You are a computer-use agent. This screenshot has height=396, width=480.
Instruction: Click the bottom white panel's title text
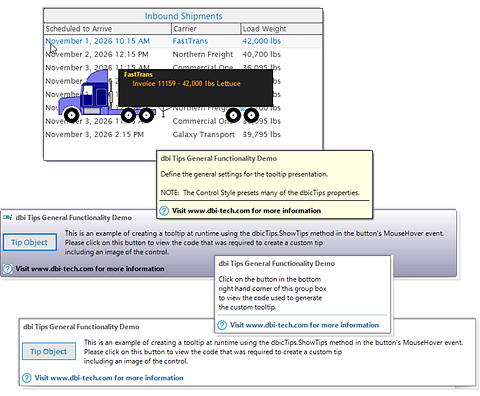pos(81,327)
